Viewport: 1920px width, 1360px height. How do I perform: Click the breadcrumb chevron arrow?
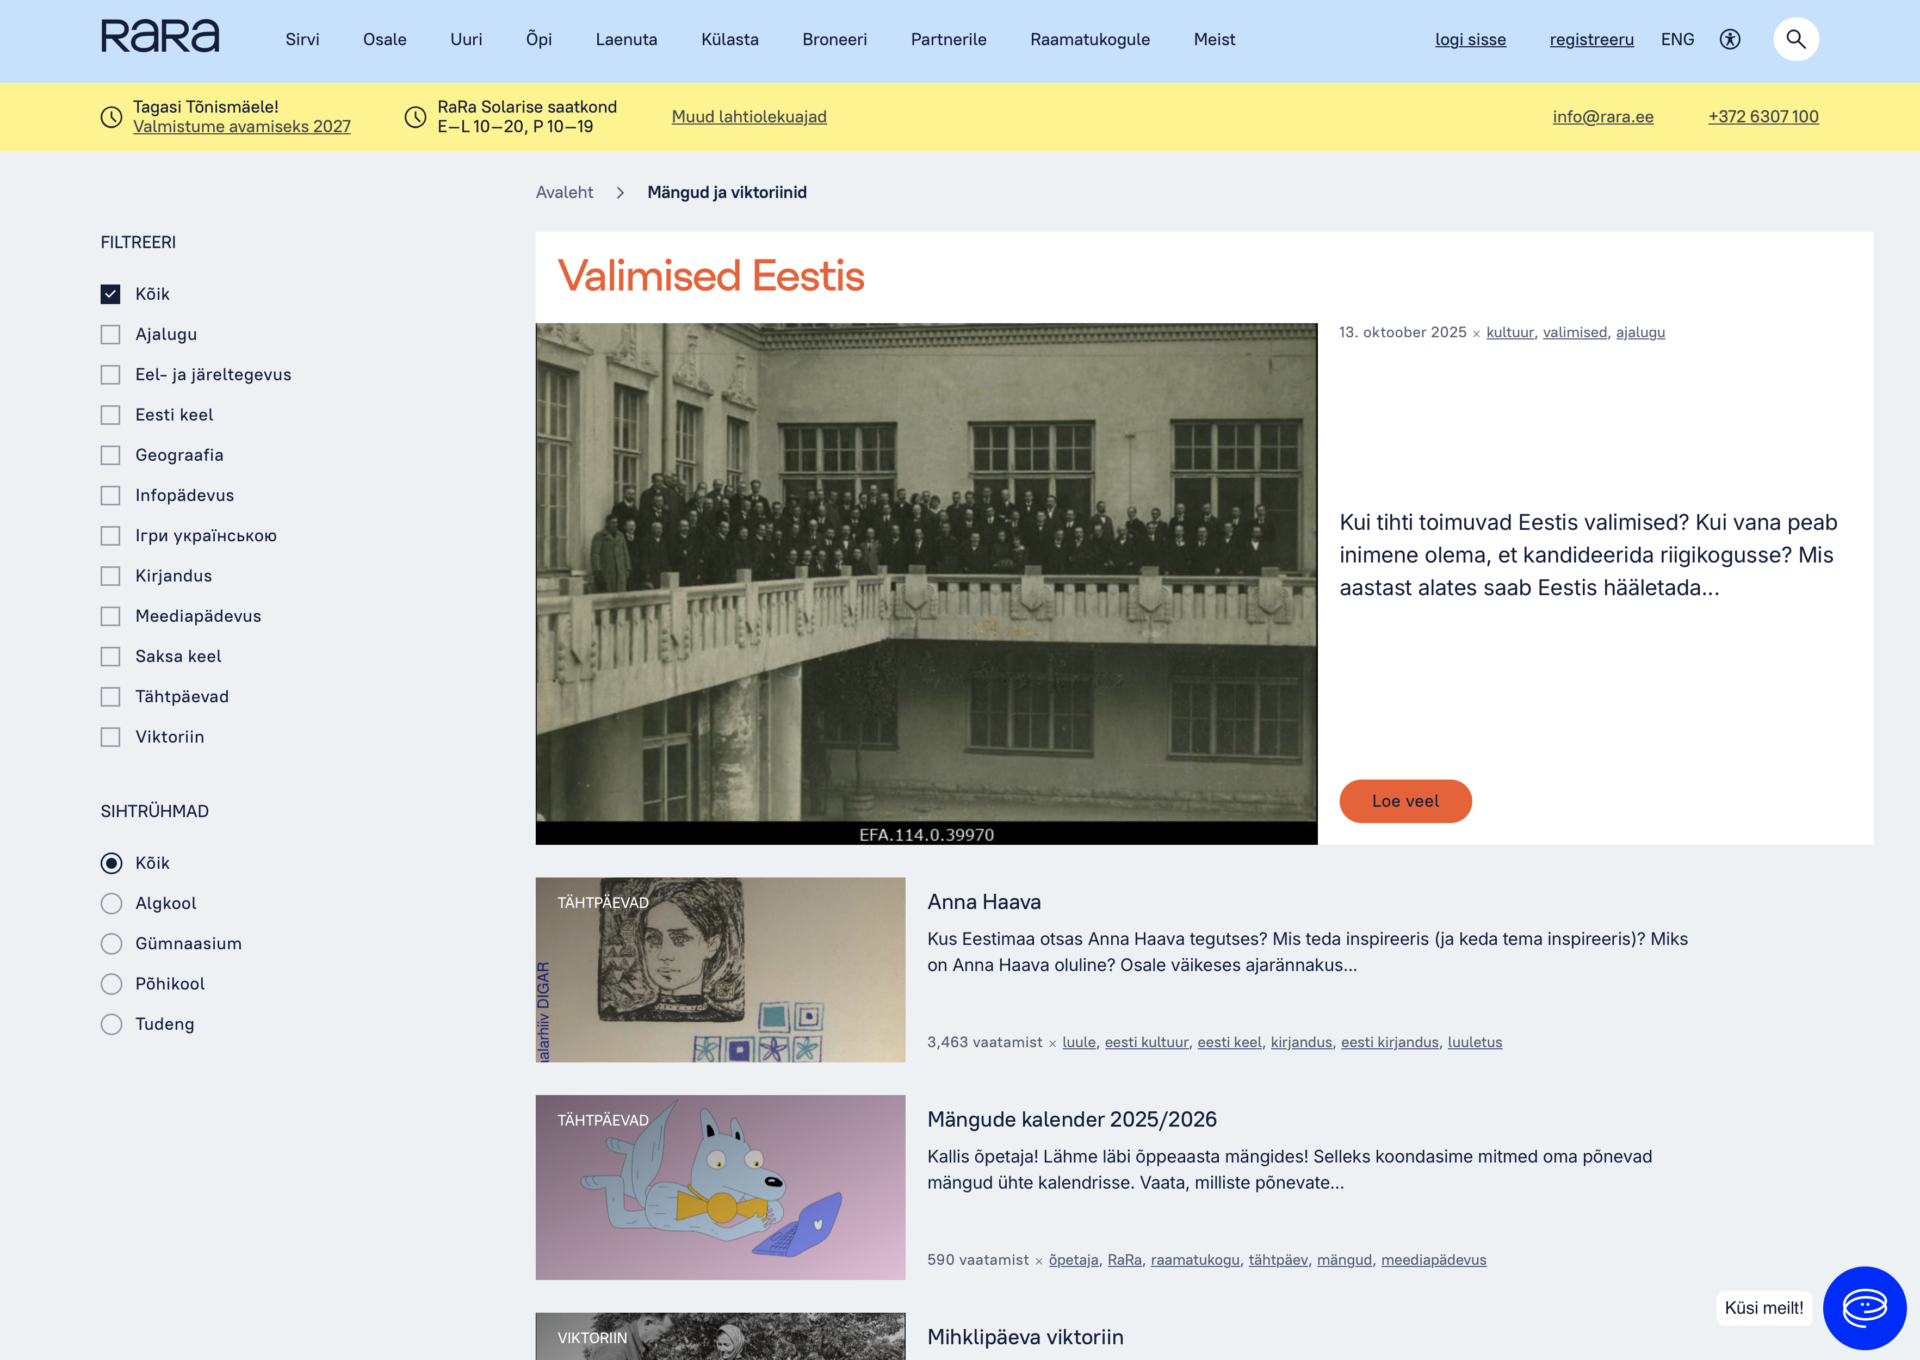pyautogui.click(x=620, y=192)
